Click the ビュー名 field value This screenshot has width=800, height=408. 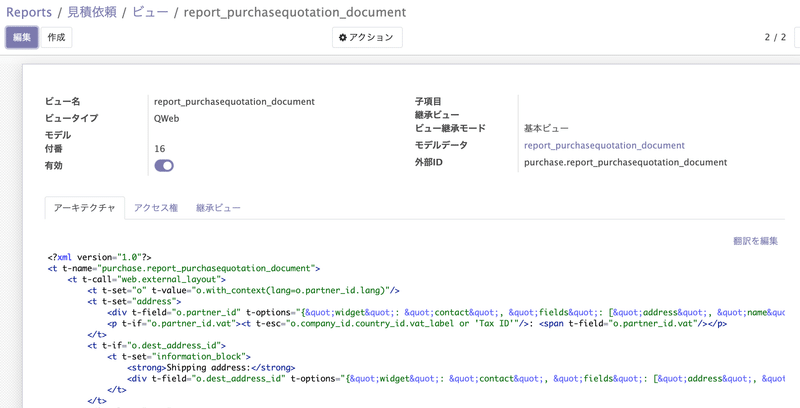(234, 101)
